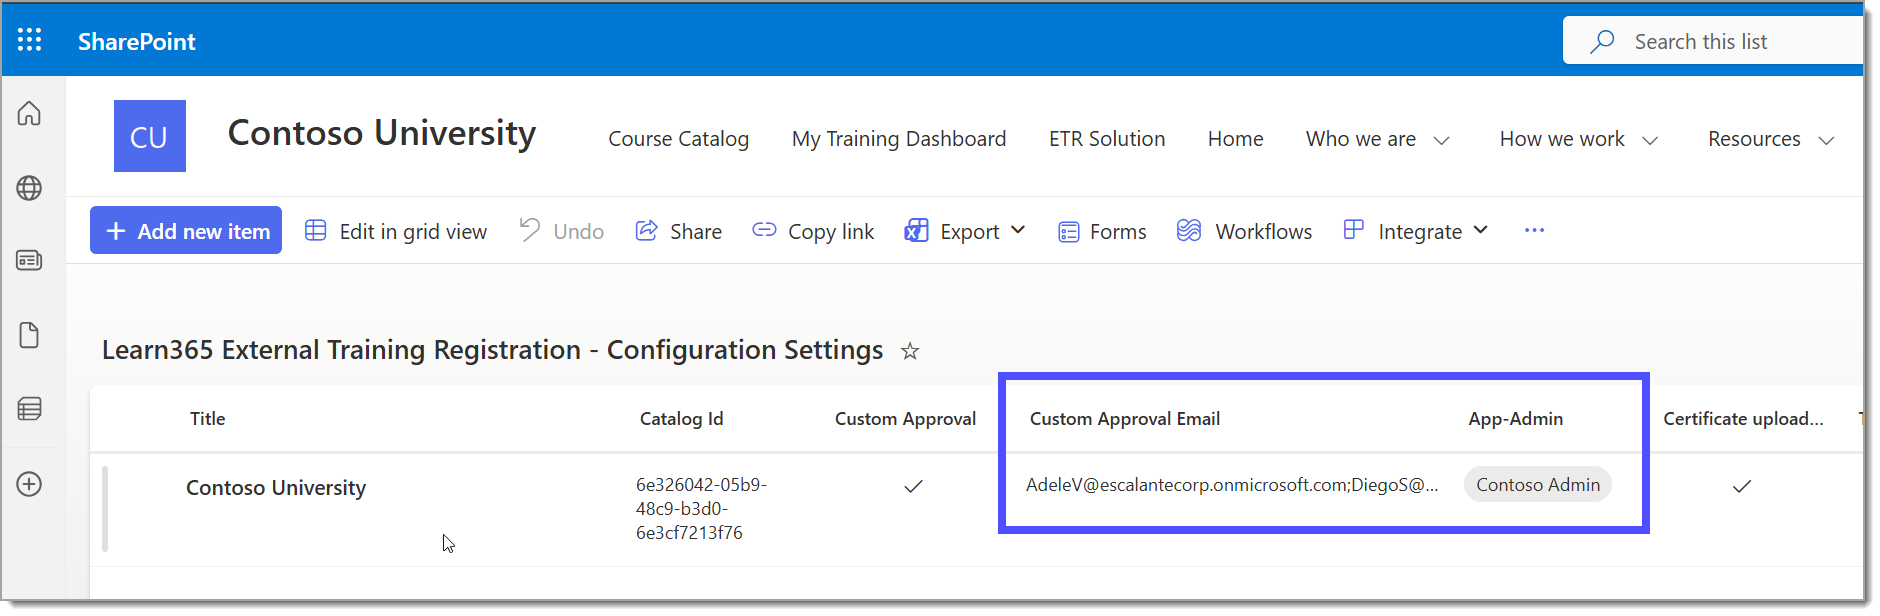
Task: Click the Forms icon
Action: coord(1069,232)
